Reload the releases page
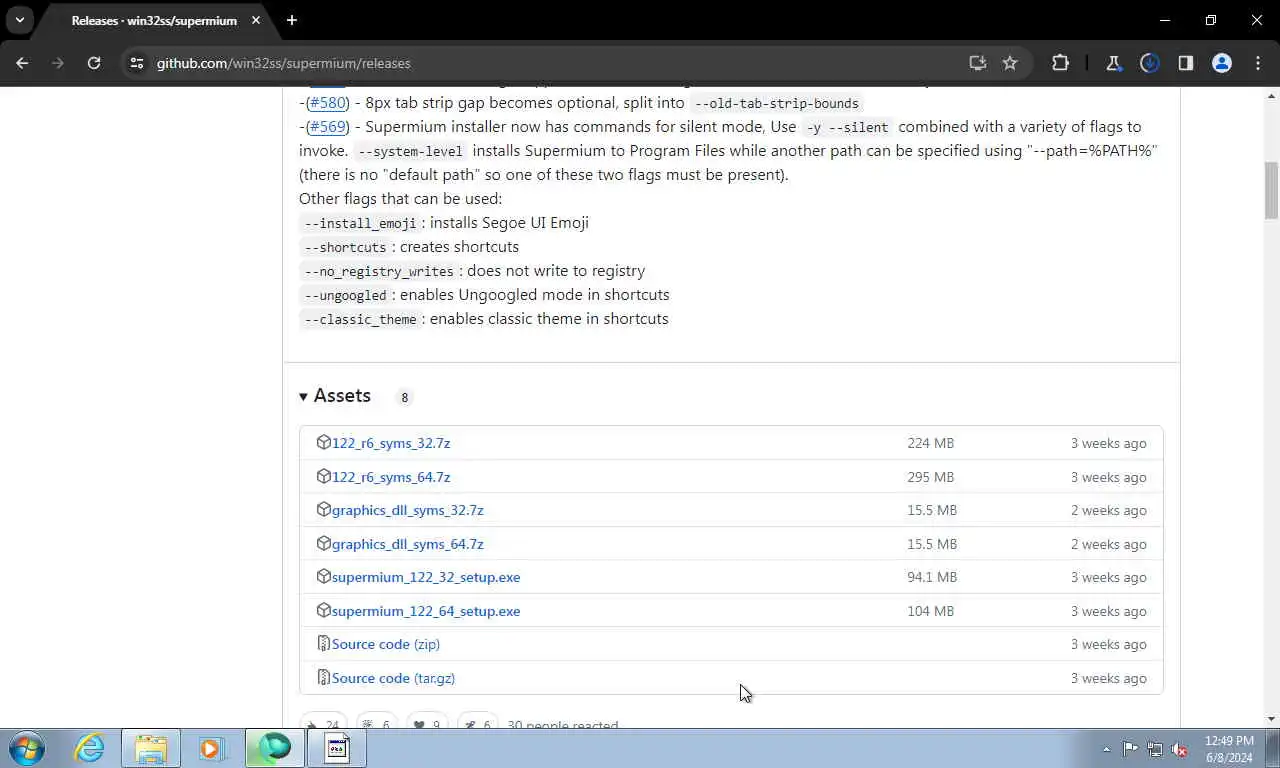The width and height of the screenshot is (1280, 768). pos(94,63)
